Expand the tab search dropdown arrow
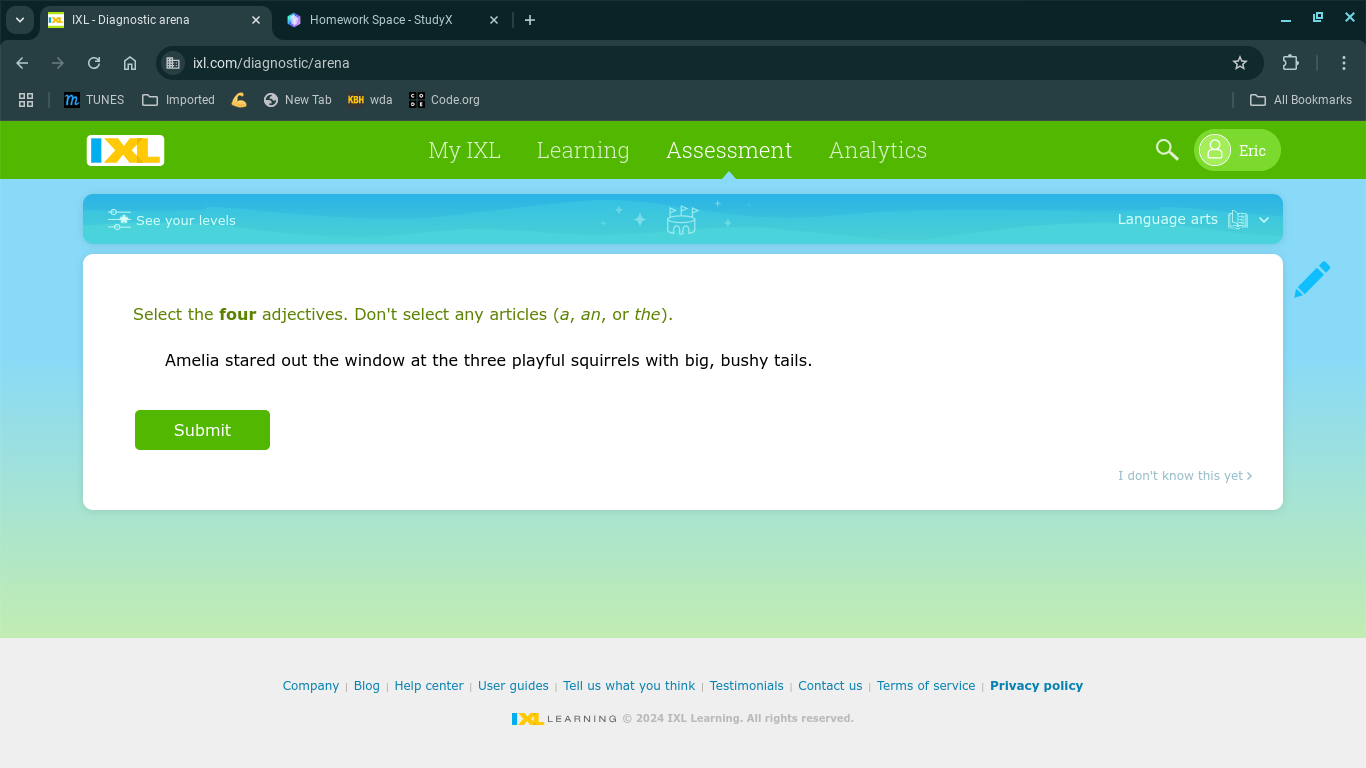1366x768 pixels. (x=20, y=20)
